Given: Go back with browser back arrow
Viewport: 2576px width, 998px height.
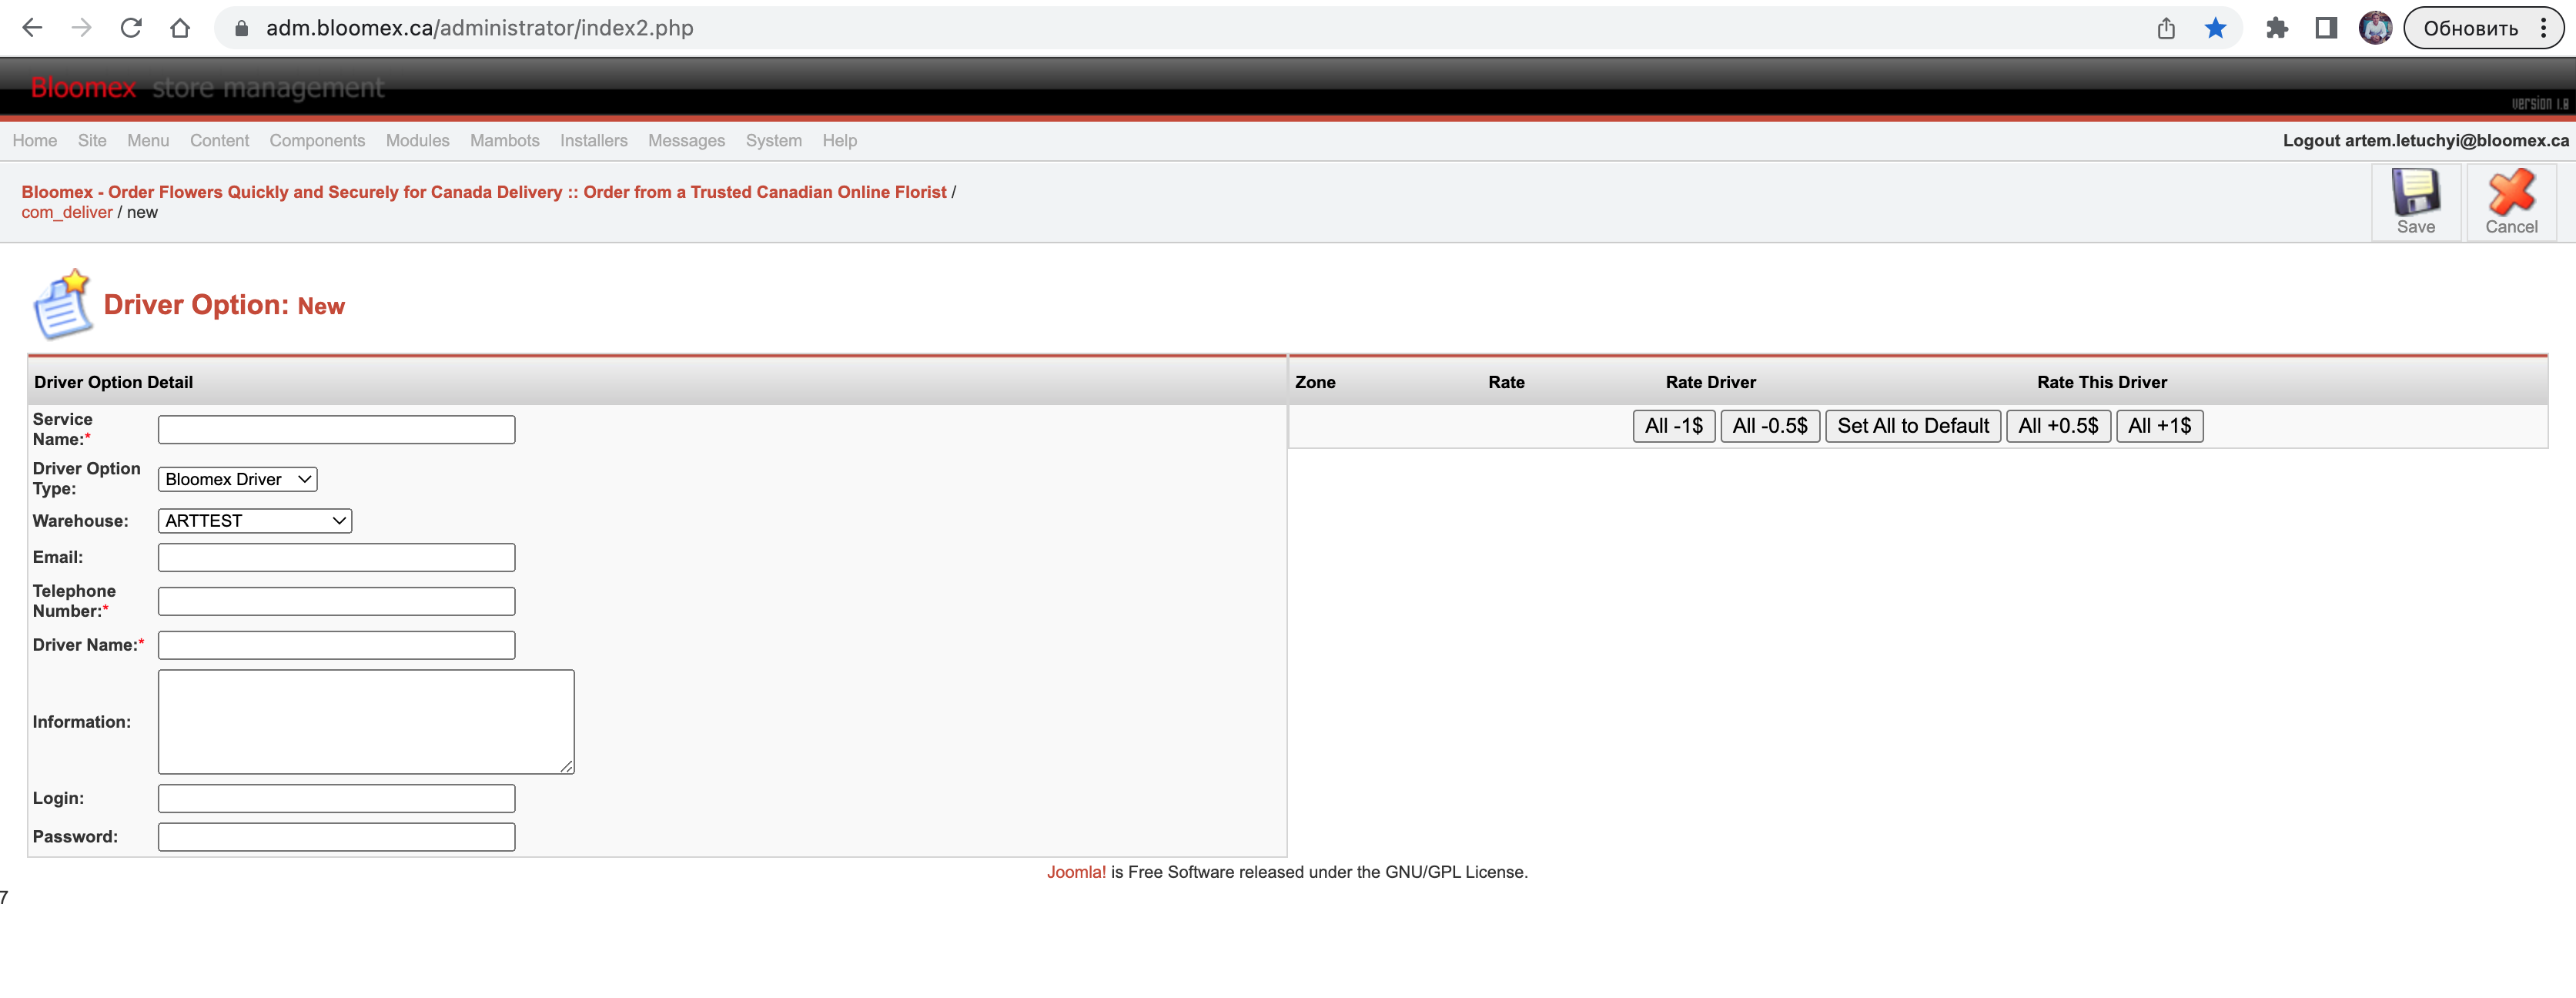Looking at the screenshot, I should pos(32,28).
